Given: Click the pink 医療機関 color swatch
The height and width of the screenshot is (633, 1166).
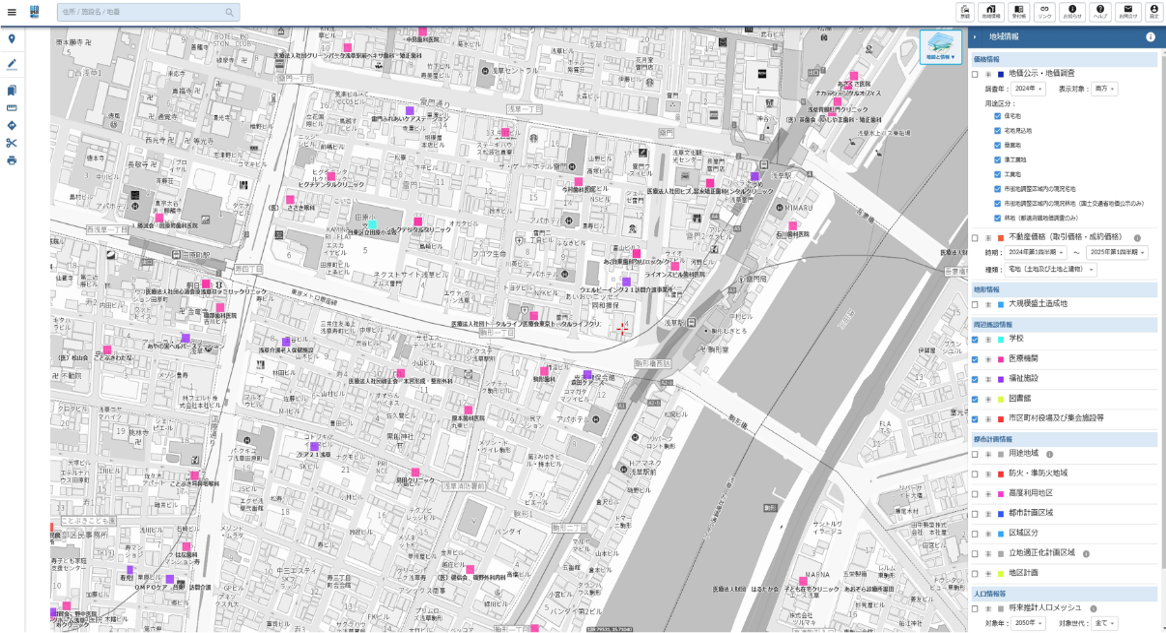Looking at the screenshot, I should [x=1000, y=359].
